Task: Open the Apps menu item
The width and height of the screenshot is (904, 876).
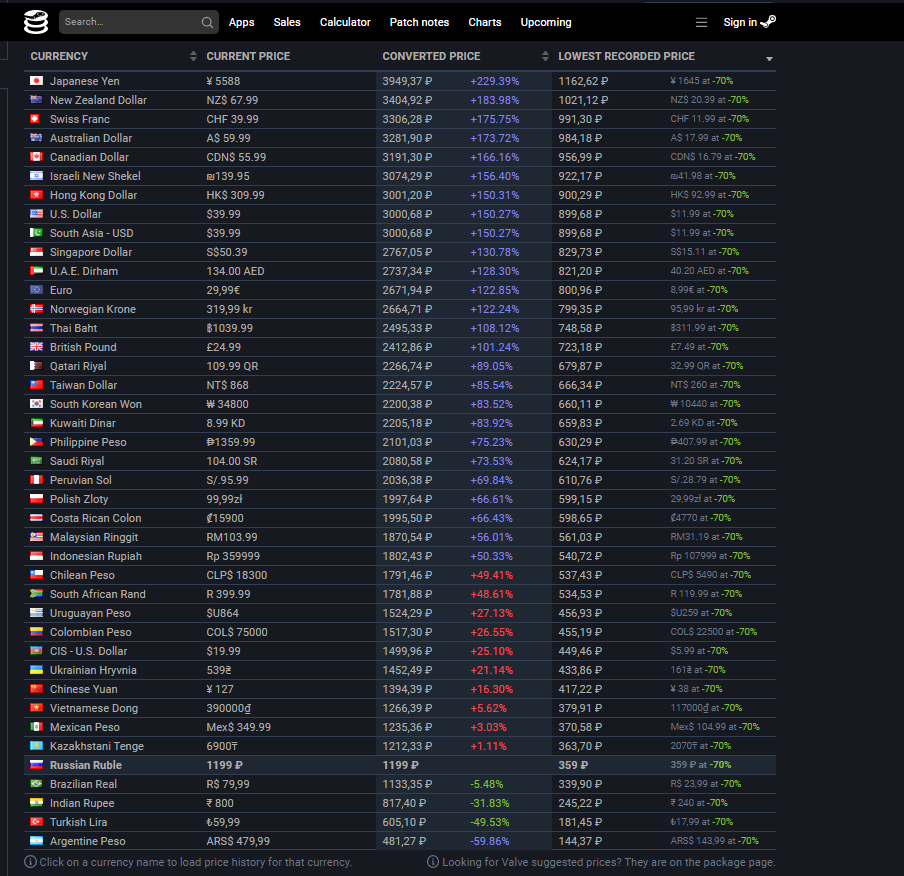Action: pyautogui.click(x=241, y=22)
